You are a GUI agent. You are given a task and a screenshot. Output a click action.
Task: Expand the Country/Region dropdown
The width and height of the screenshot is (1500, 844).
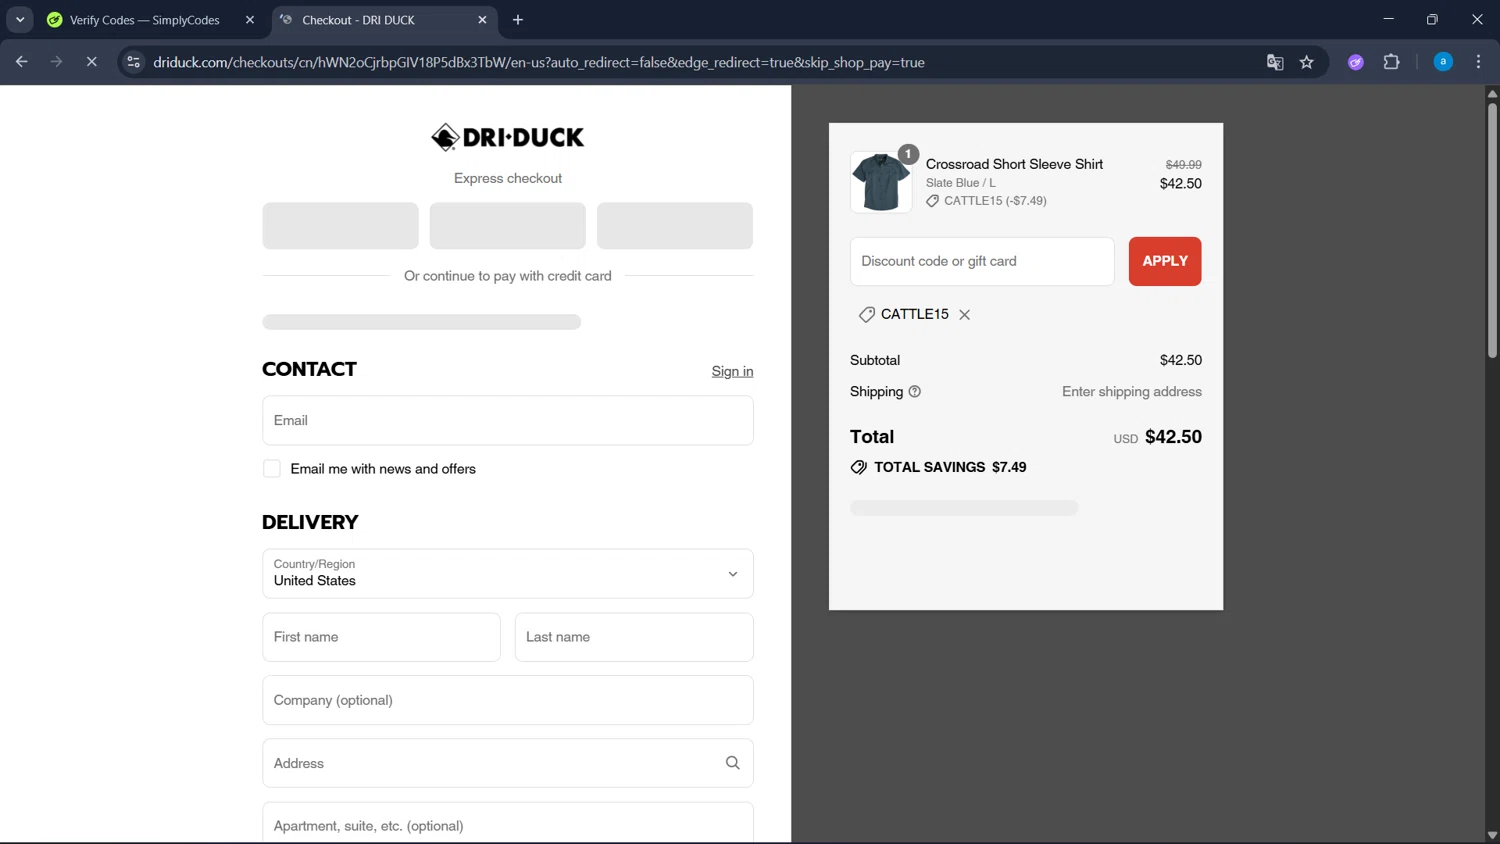coord(508,574)
